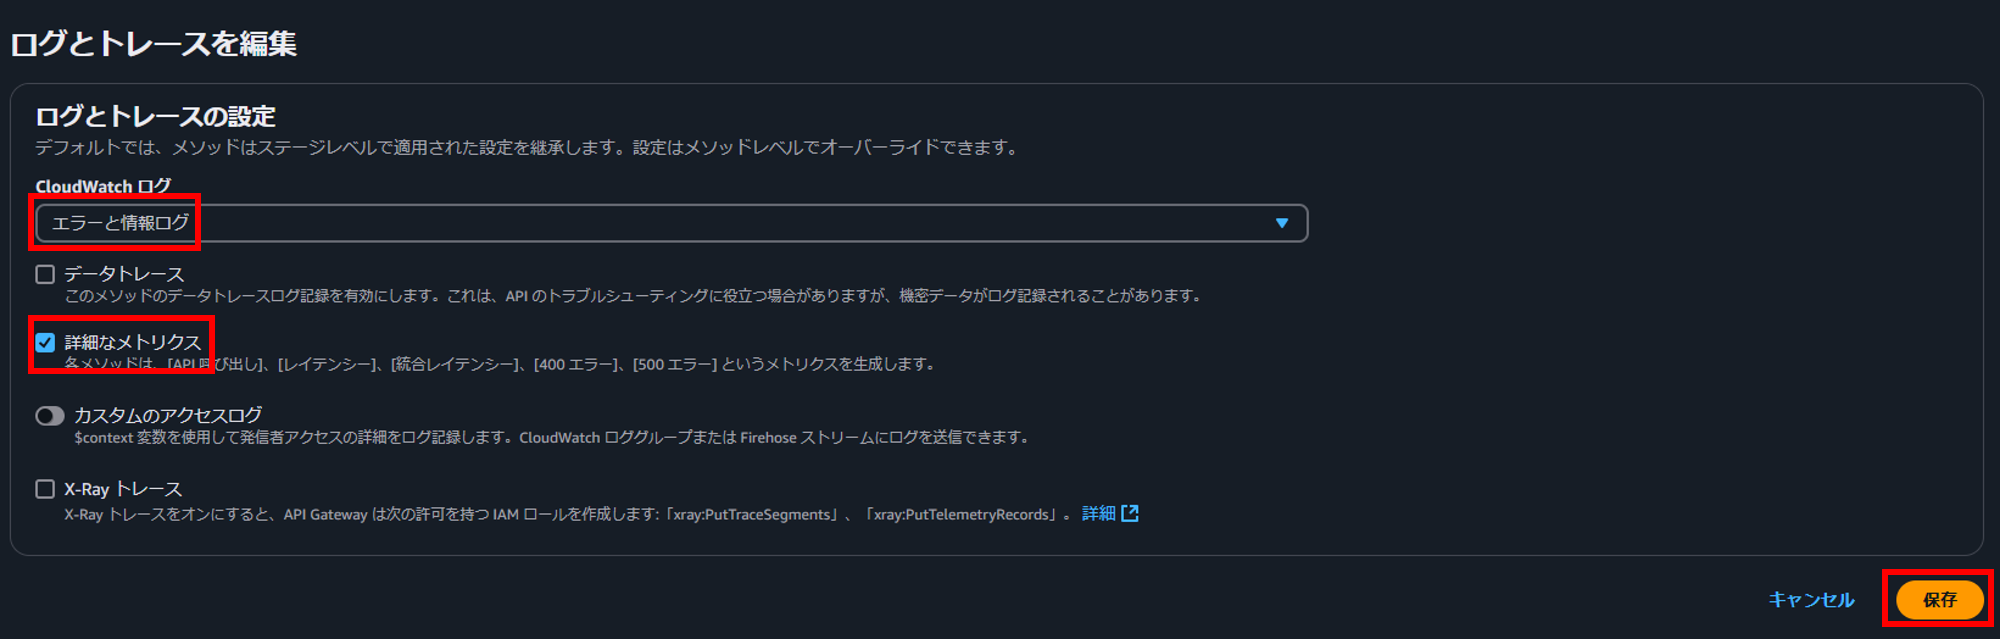Enable the データトレース checkbox
This screenshot has height=639, width=2000.
click(45, 274)
